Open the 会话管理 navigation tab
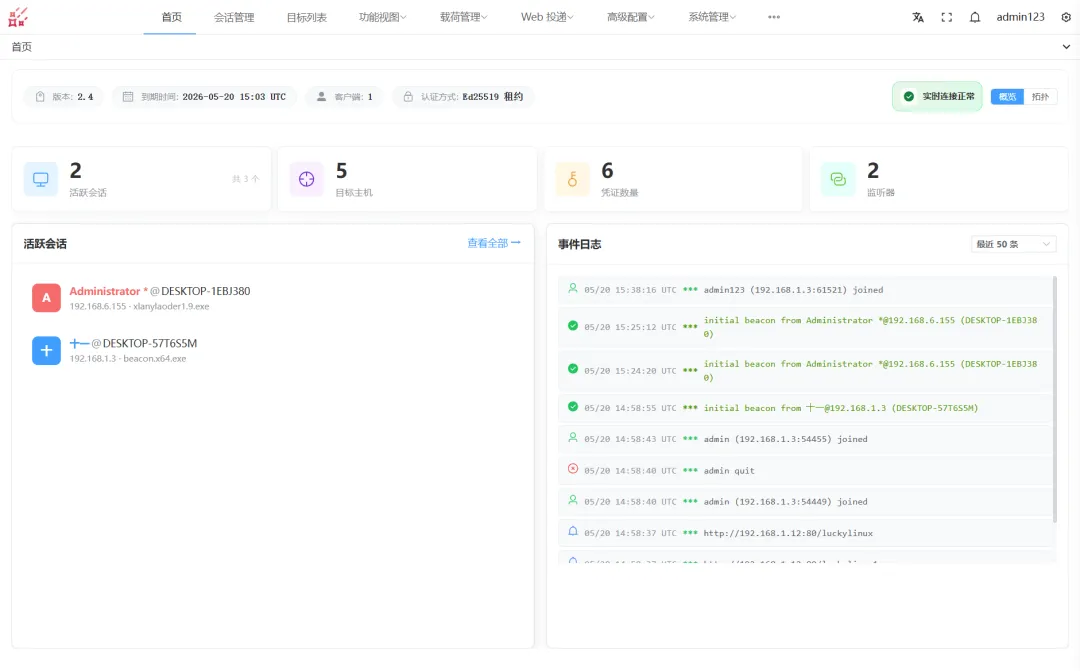Viewport: 1080px width, 671px height. pyautogui.click(x=234, y=17)
